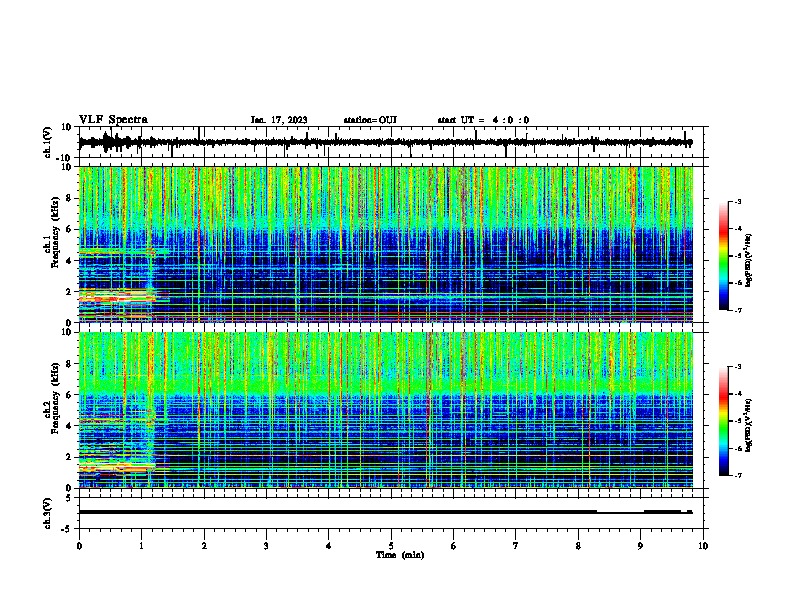Viewport: 792px width, 612px height.
Task: Click the ch.1 voltage waveform trace
Action: click(385, 142)
